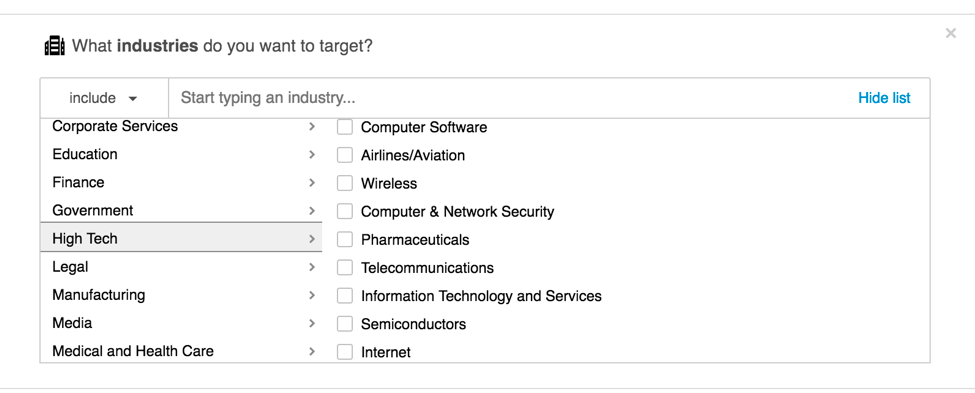This screenshot has height=393, width=975.
Task: Expand the Legal category chevron
Action: [x=312, y=267]
